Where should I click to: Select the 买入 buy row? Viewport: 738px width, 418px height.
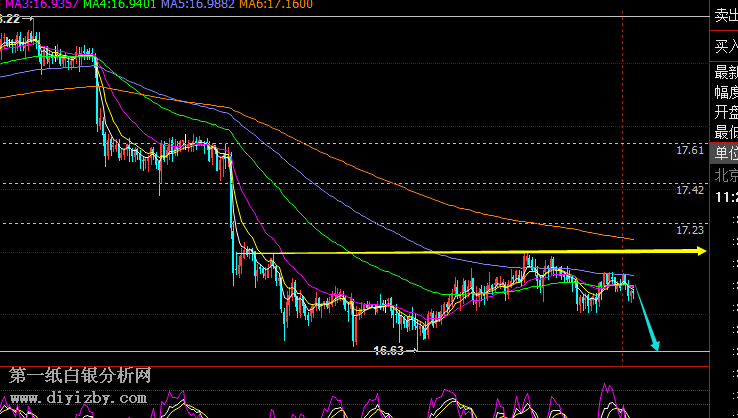point(725,45)
